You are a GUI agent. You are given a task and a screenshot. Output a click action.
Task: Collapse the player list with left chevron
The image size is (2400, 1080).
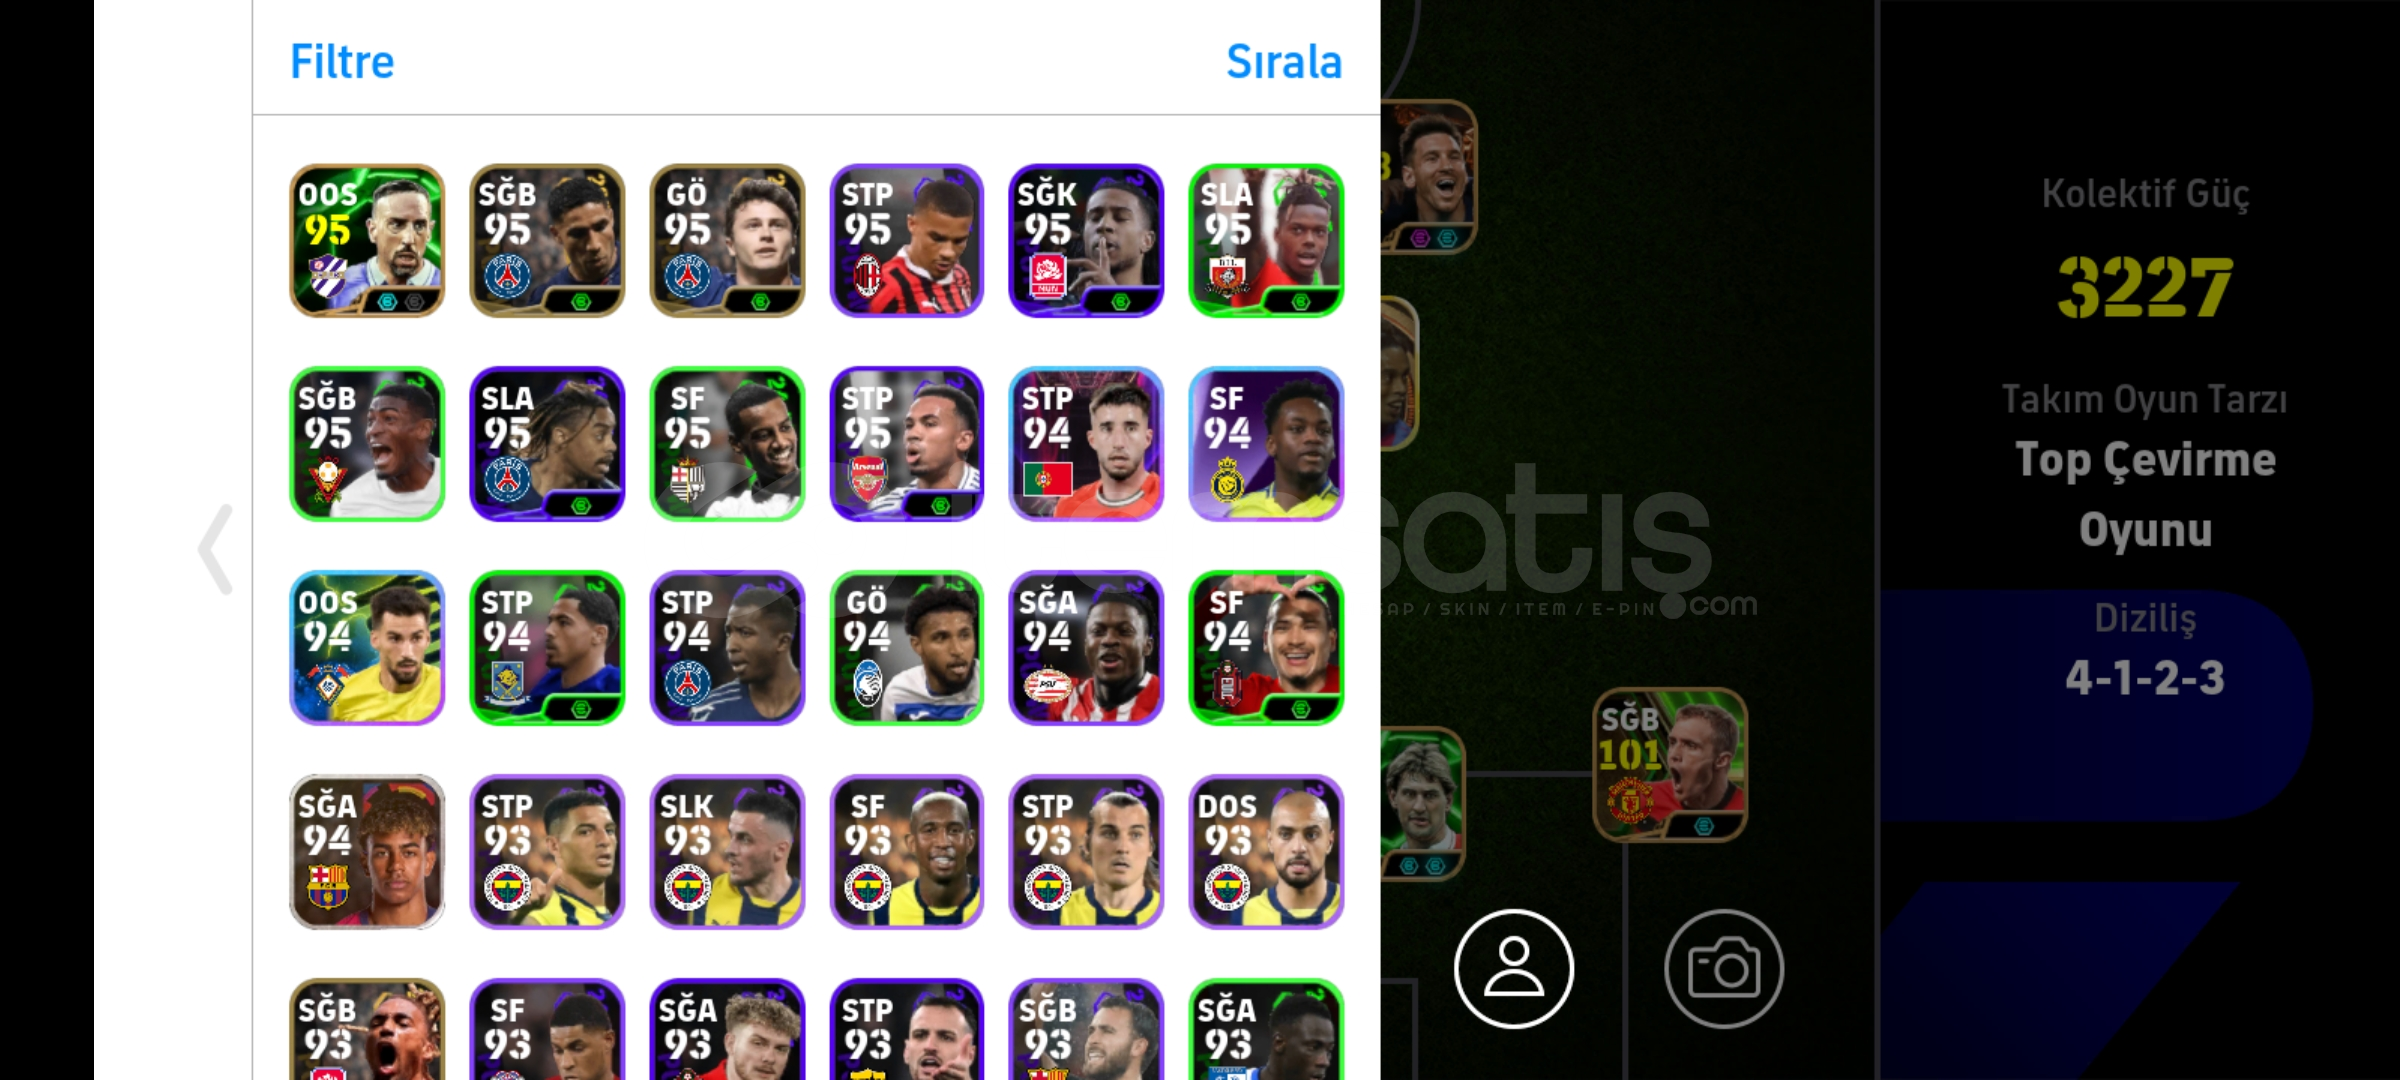point(216,549)
